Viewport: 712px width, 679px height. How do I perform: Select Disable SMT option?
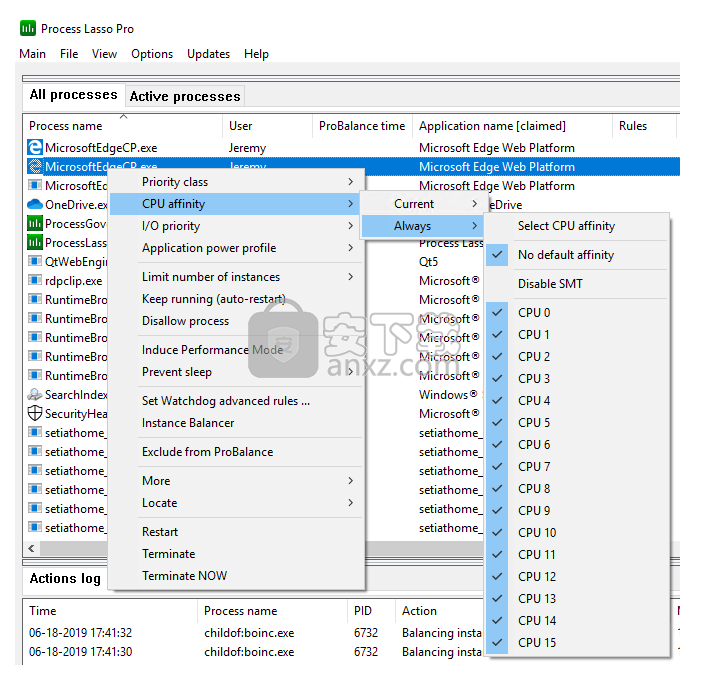click(x=577, y=284)
